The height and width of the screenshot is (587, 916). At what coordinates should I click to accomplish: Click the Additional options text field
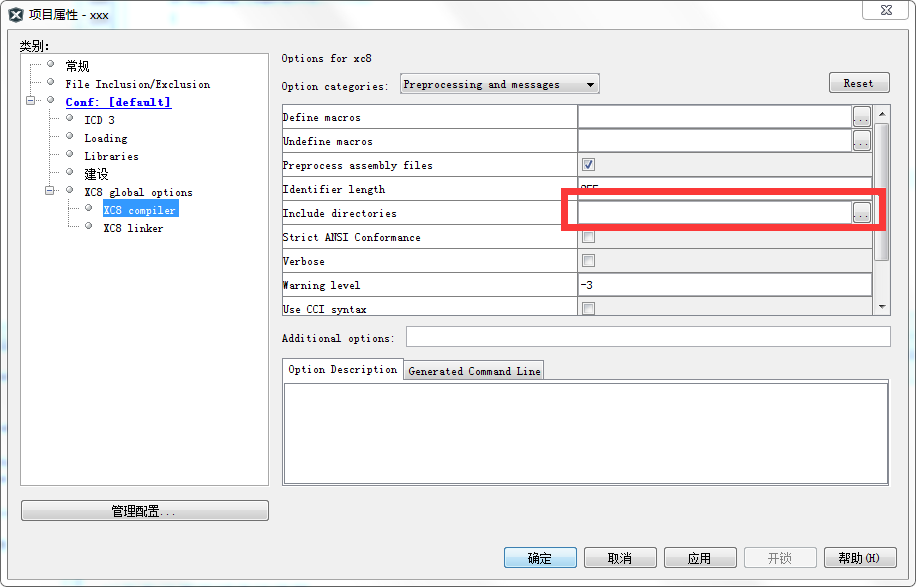click(x=648, y=337)
